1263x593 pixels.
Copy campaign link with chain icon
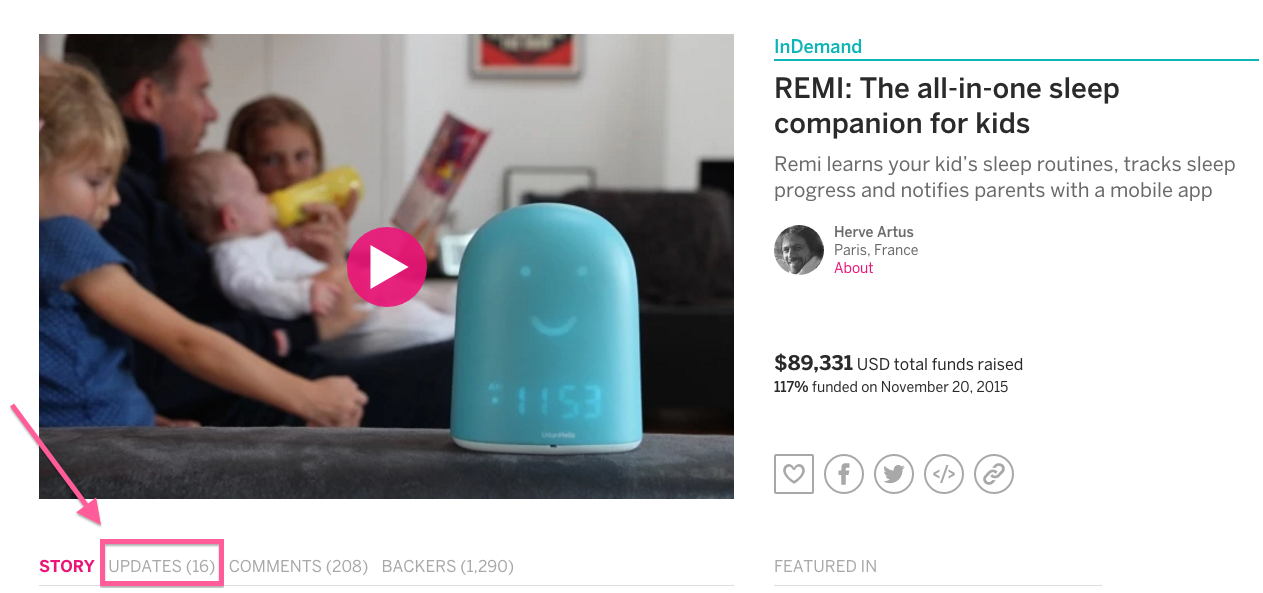tap(994, 474)
